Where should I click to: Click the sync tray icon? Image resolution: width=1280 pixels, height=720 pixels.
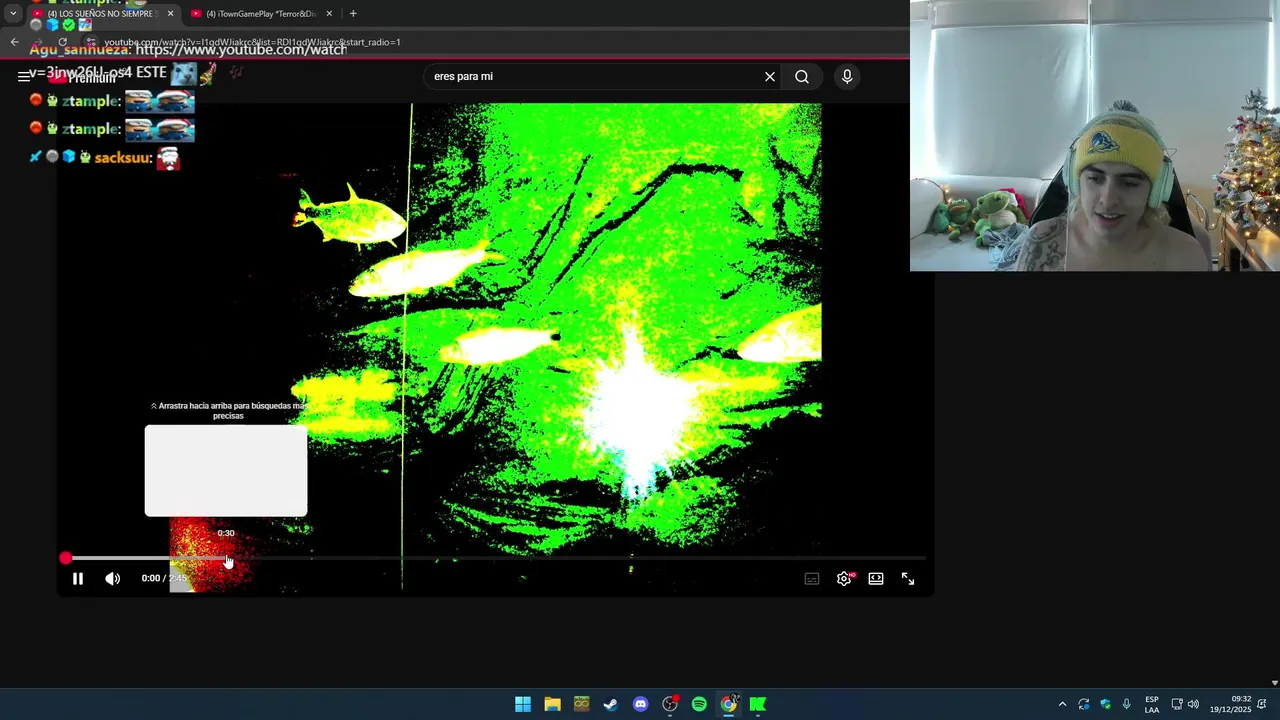click(1084, 704)
